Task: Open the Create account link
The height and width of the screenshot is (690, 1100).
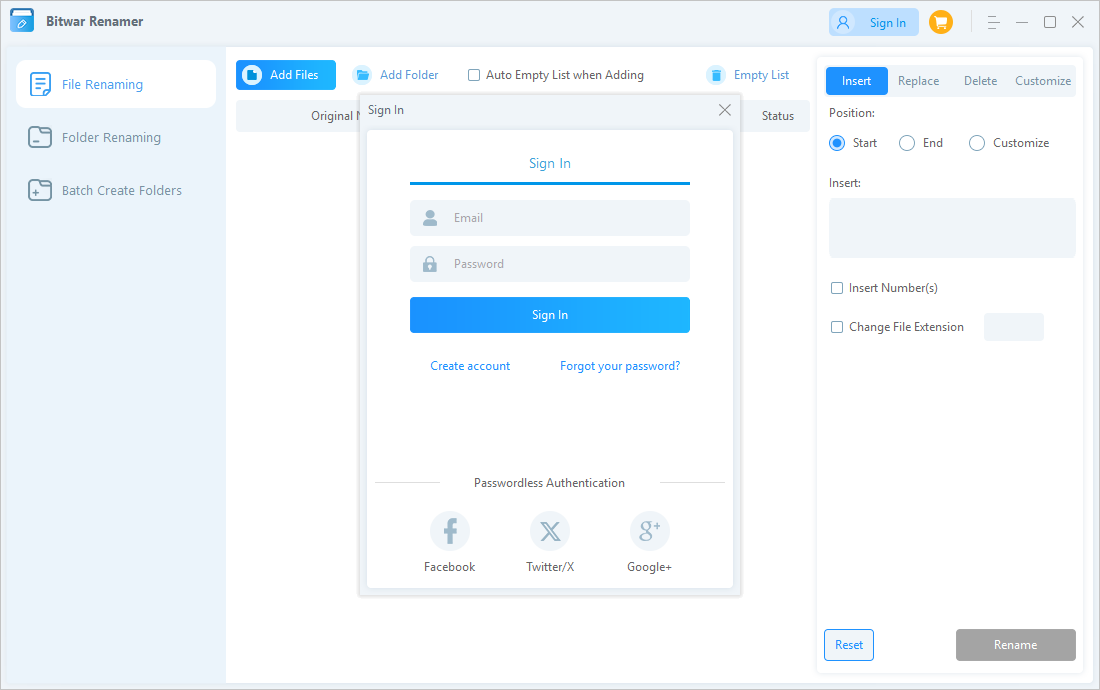Action: [x=470, y=366]
